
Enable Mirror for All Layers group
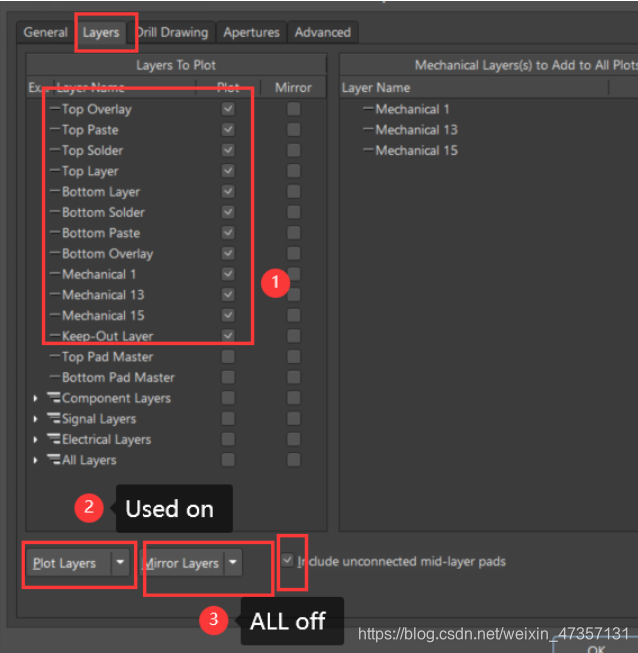[294, 459]
